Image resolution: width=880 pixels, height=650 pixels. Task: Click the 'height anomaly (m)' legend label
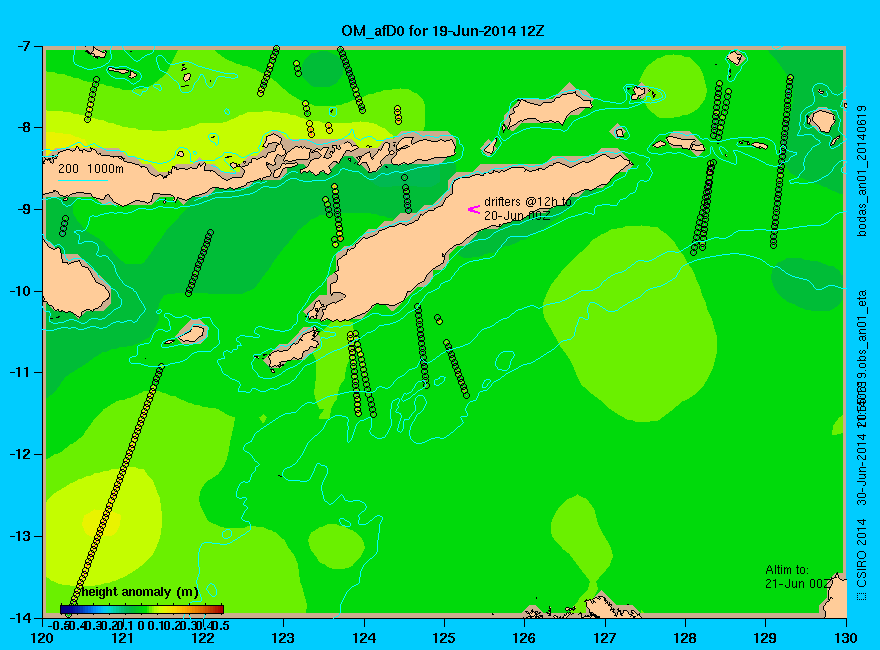(138, 592)
